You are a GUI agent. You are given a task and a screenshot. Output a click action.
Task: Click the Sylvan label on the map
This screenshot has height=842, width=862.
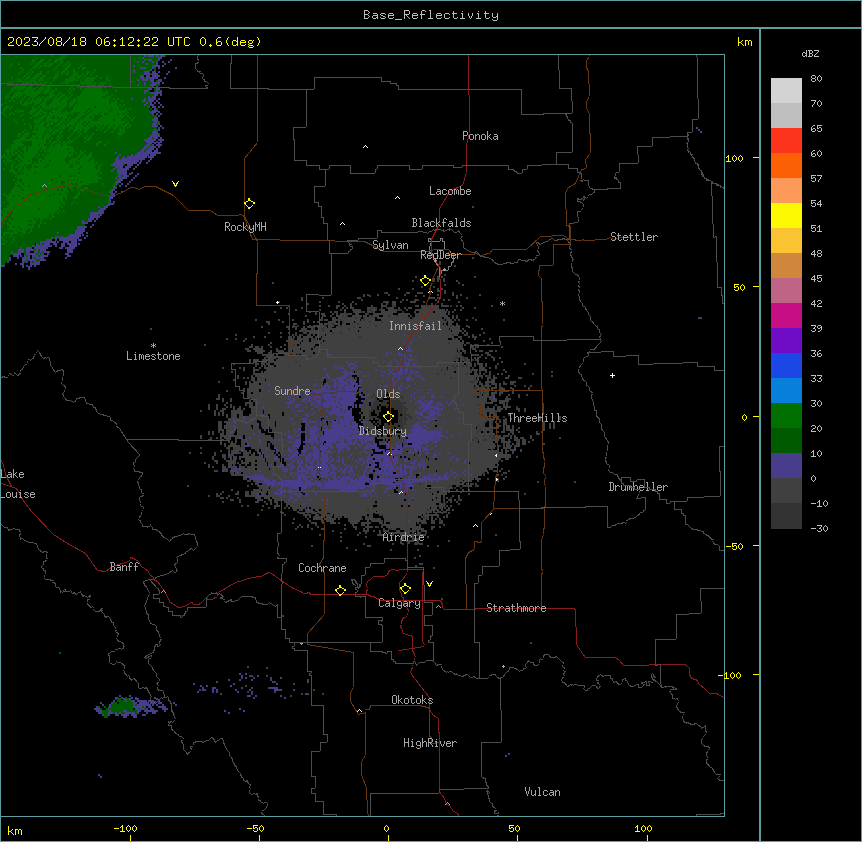390,245
